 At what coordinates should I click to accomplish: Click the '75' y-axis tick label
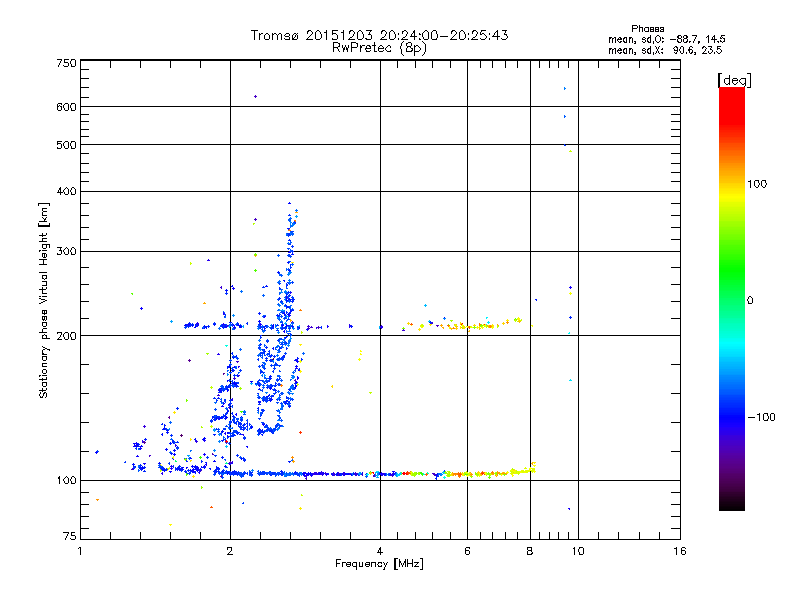(x=70, y=536)
